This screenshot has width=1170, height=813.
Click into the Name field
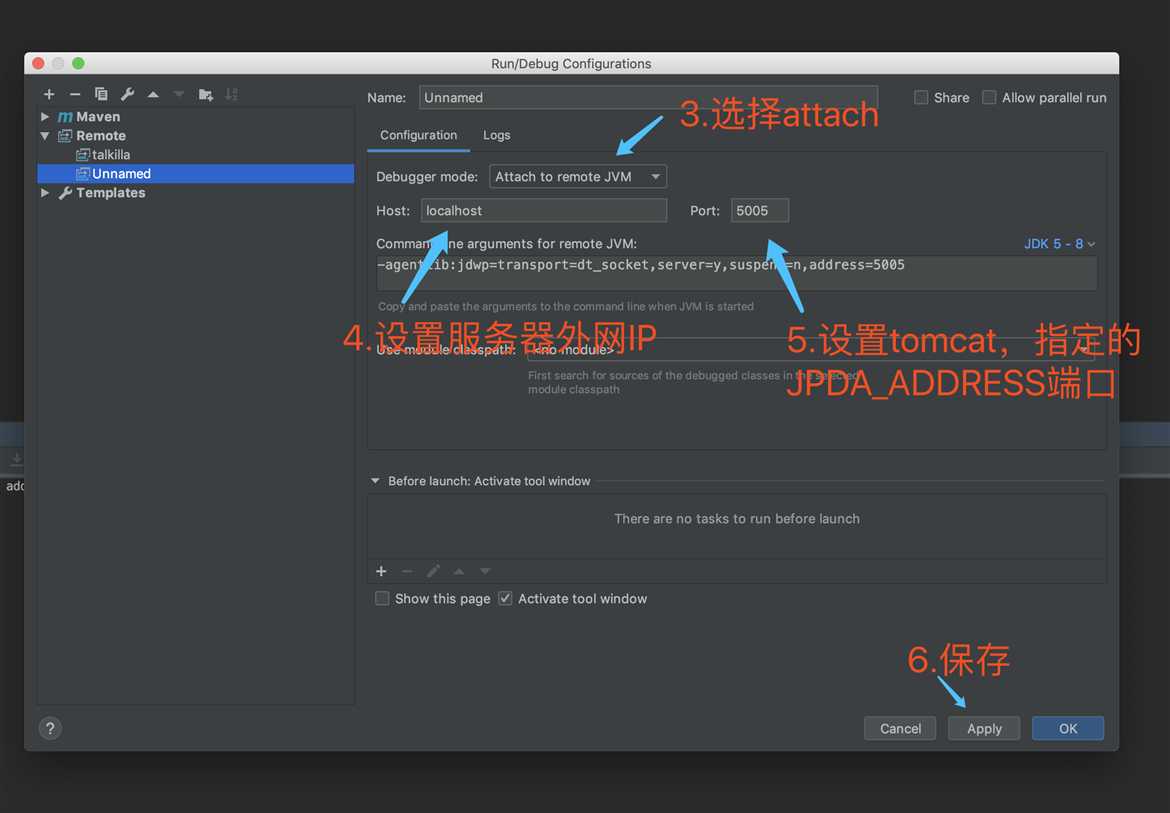pyautogui.click(x=648, y=97)
